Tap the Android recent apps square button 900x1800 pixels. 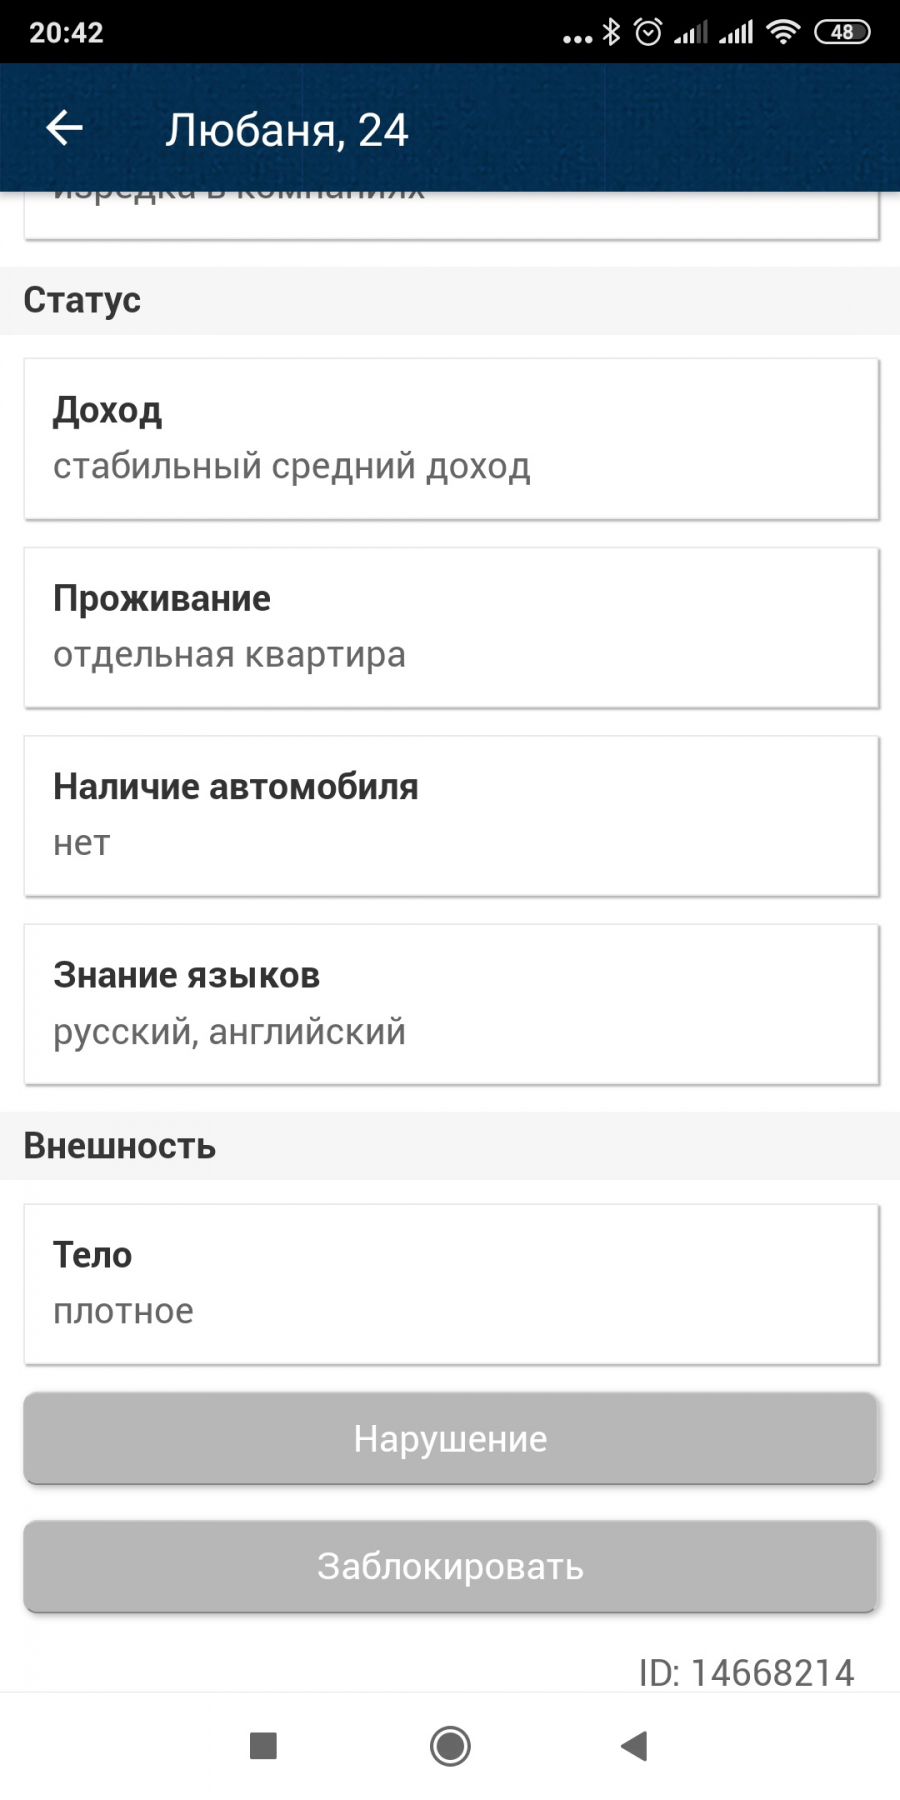pyautogui.click(x=263, y=1746)
